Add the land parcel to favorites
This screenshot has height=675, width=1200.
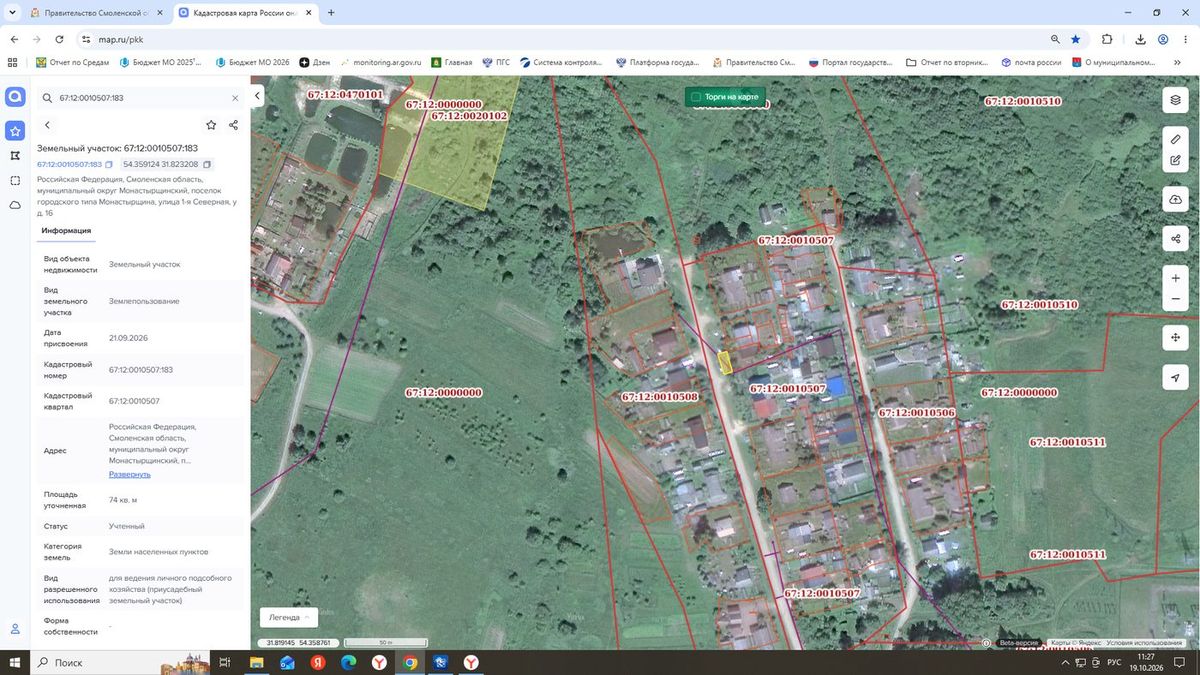211,125
